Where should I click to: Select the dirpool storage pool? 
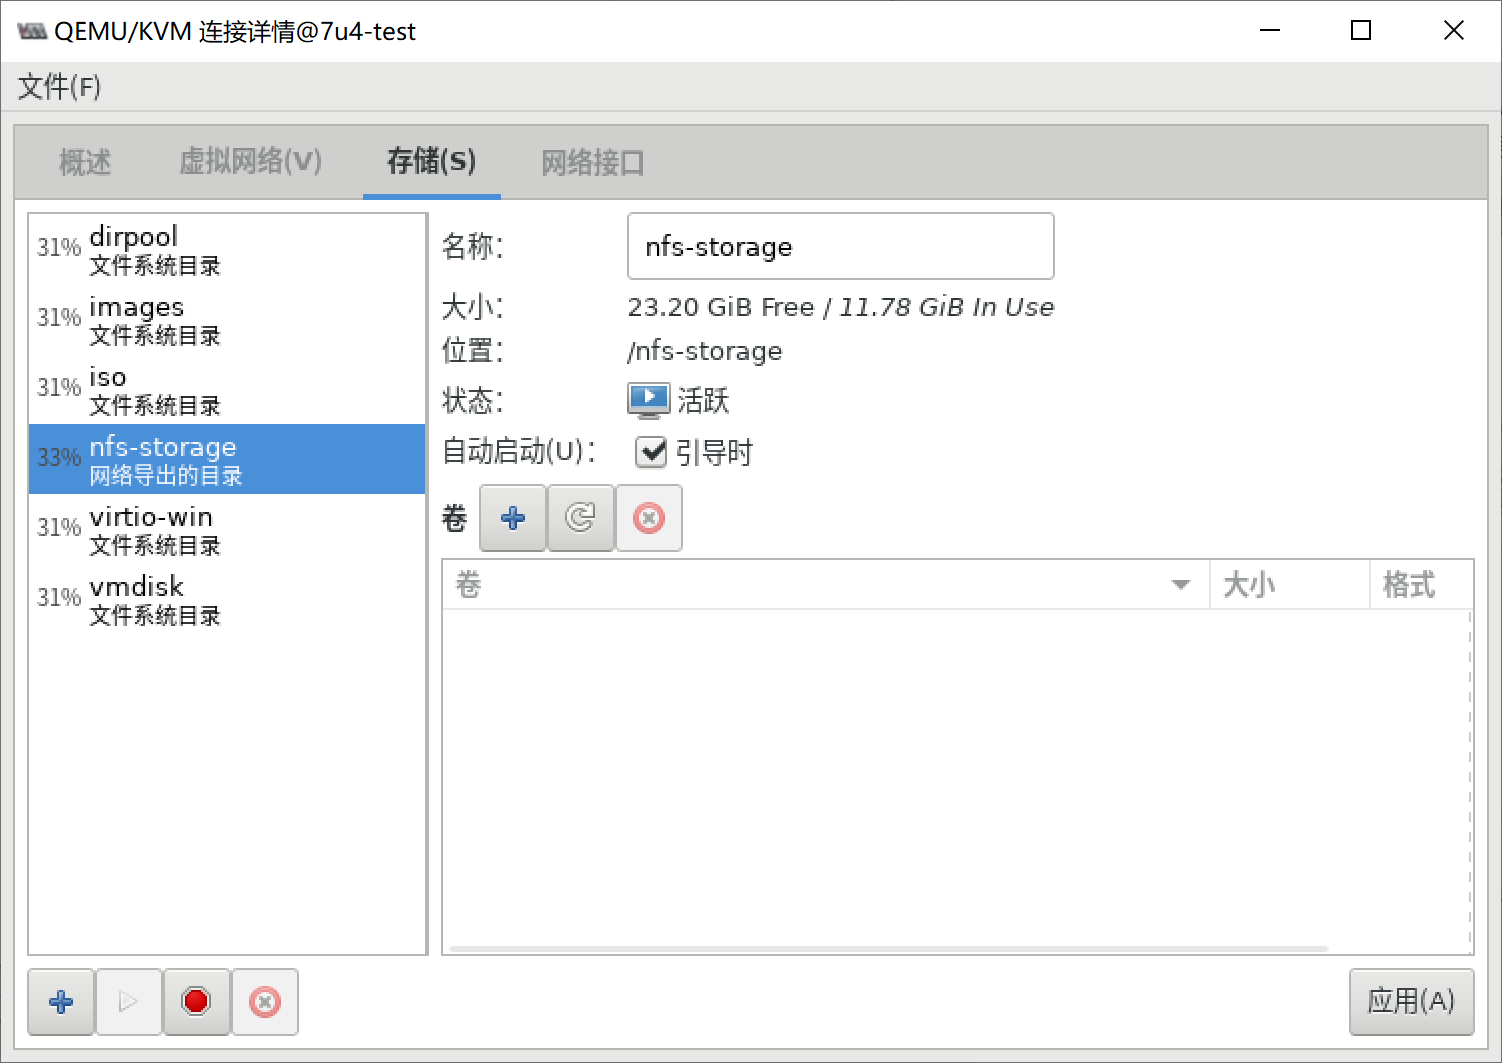[x=227, y=249]
